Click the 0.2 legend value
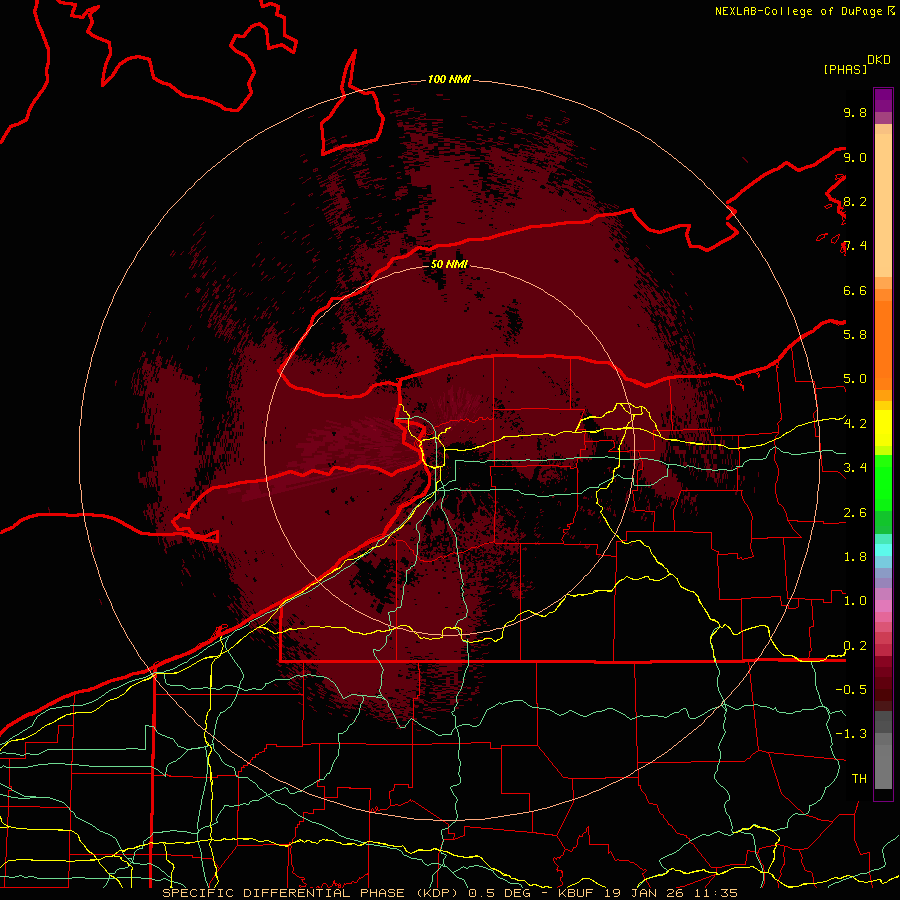This screenshot has width=900, height=900. [855, 646]
